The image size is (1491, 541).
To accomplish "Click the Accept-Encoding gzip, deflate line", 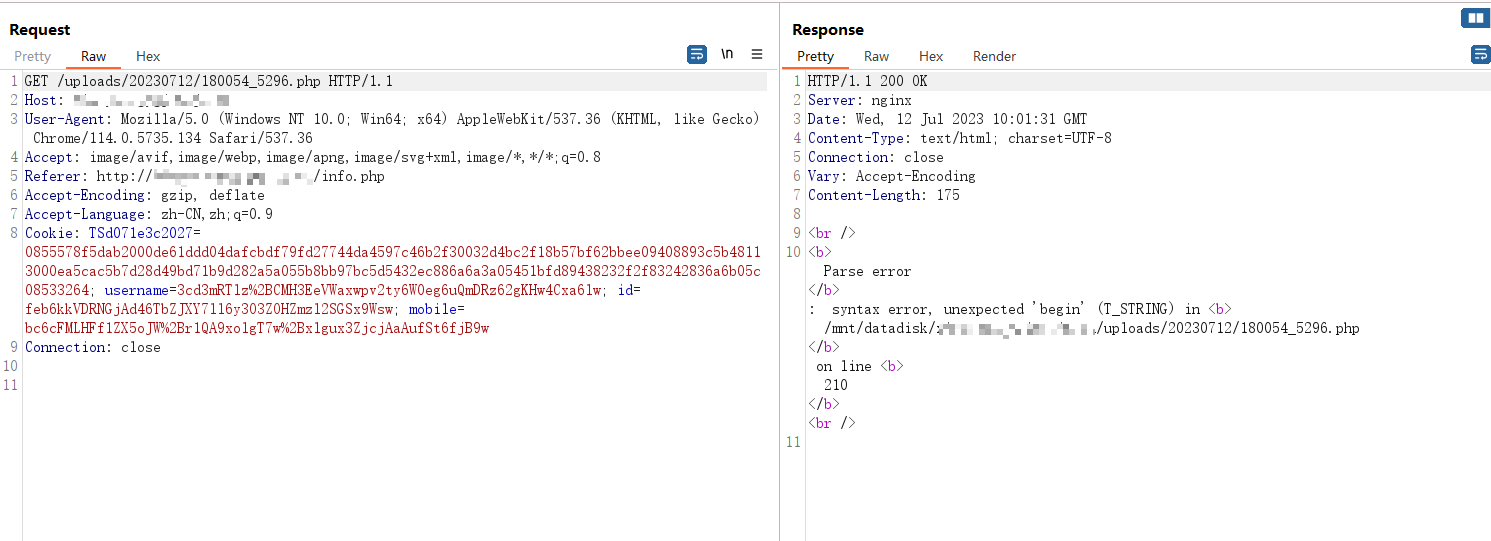I will pyautogui.click(x=145, y=195).
